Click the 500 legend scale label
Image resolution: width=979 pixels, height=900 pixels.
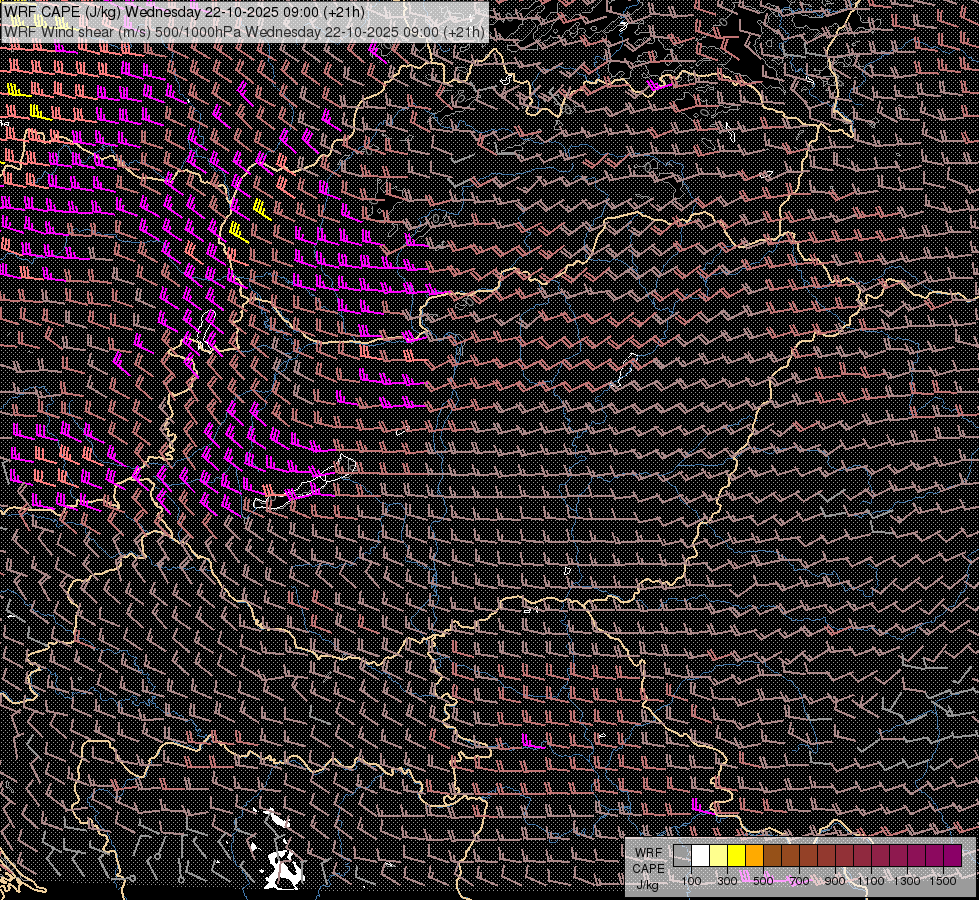click(763, 881)
